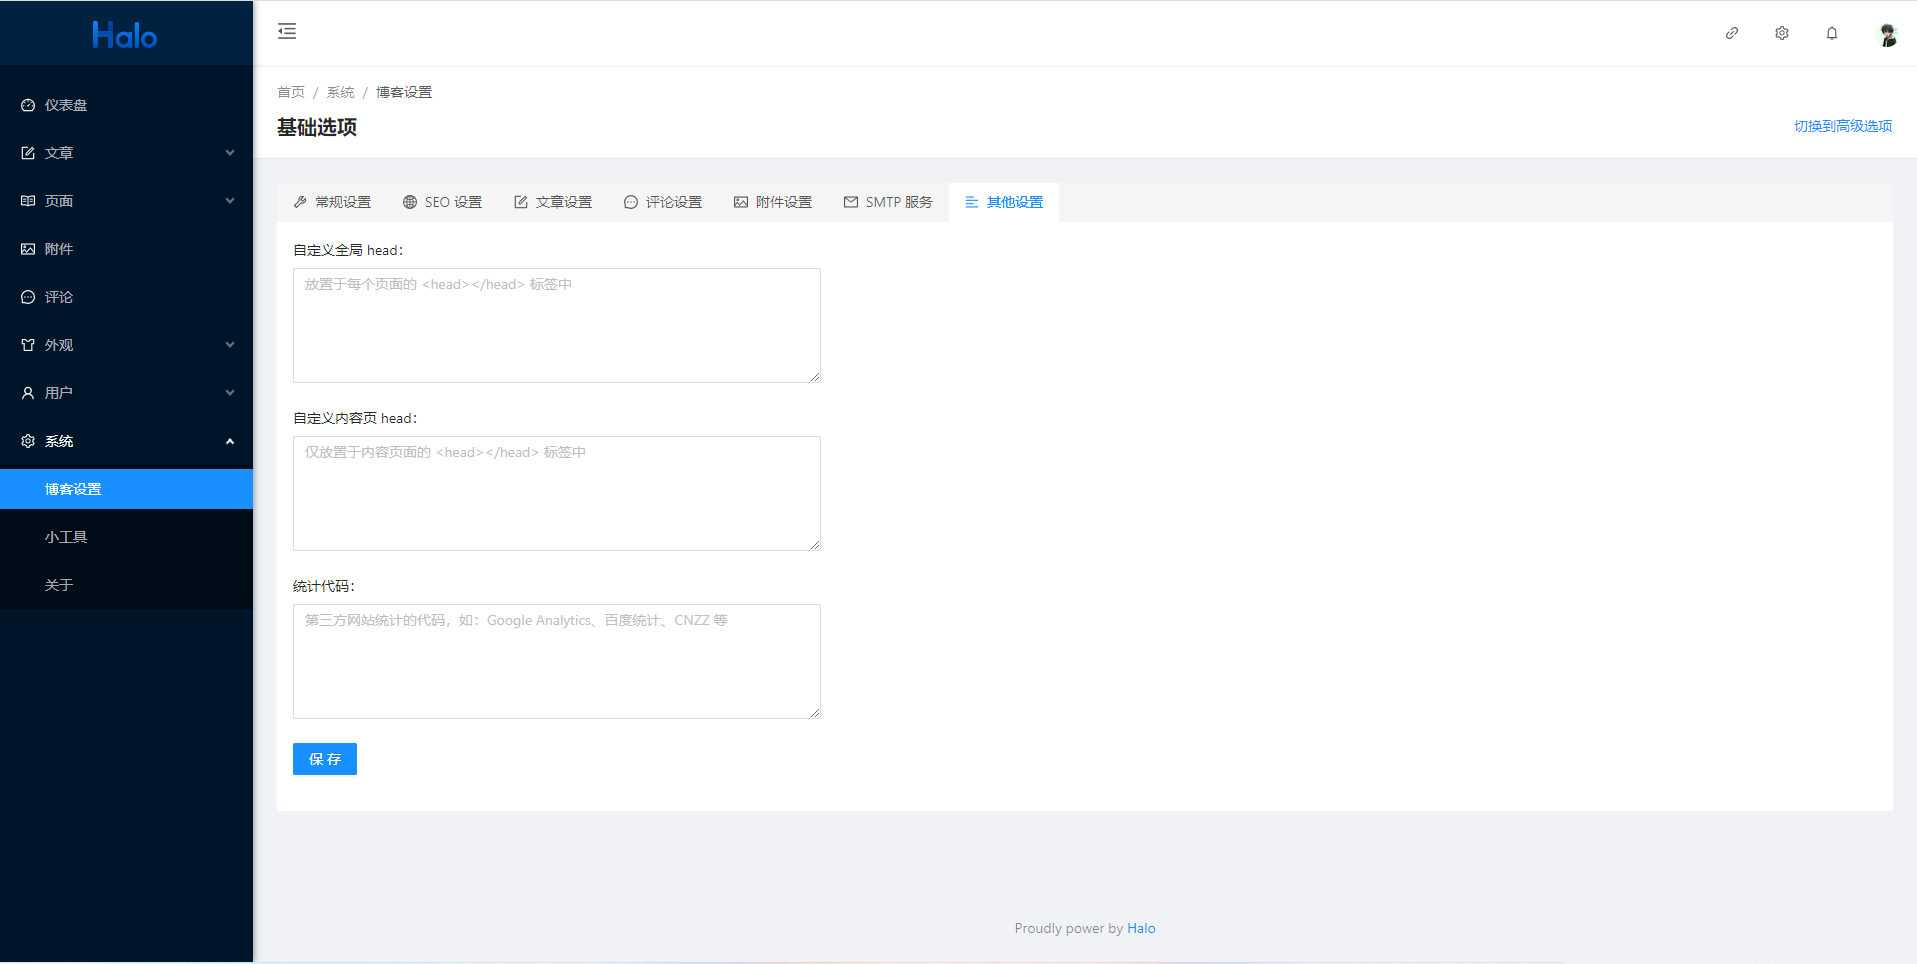
Task: Open 小工具 in the sidebar submenu
Action: coord(66,537)
